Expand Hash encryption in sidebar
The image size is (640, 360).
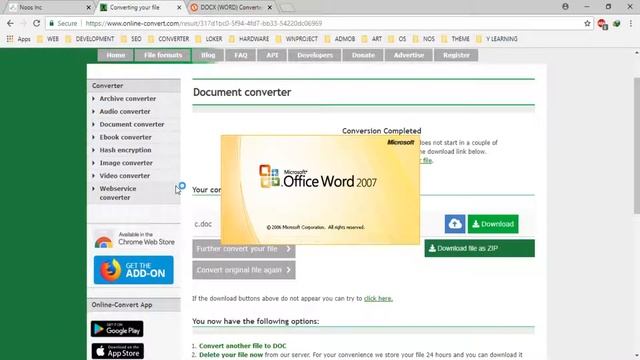tap(125, 150)
